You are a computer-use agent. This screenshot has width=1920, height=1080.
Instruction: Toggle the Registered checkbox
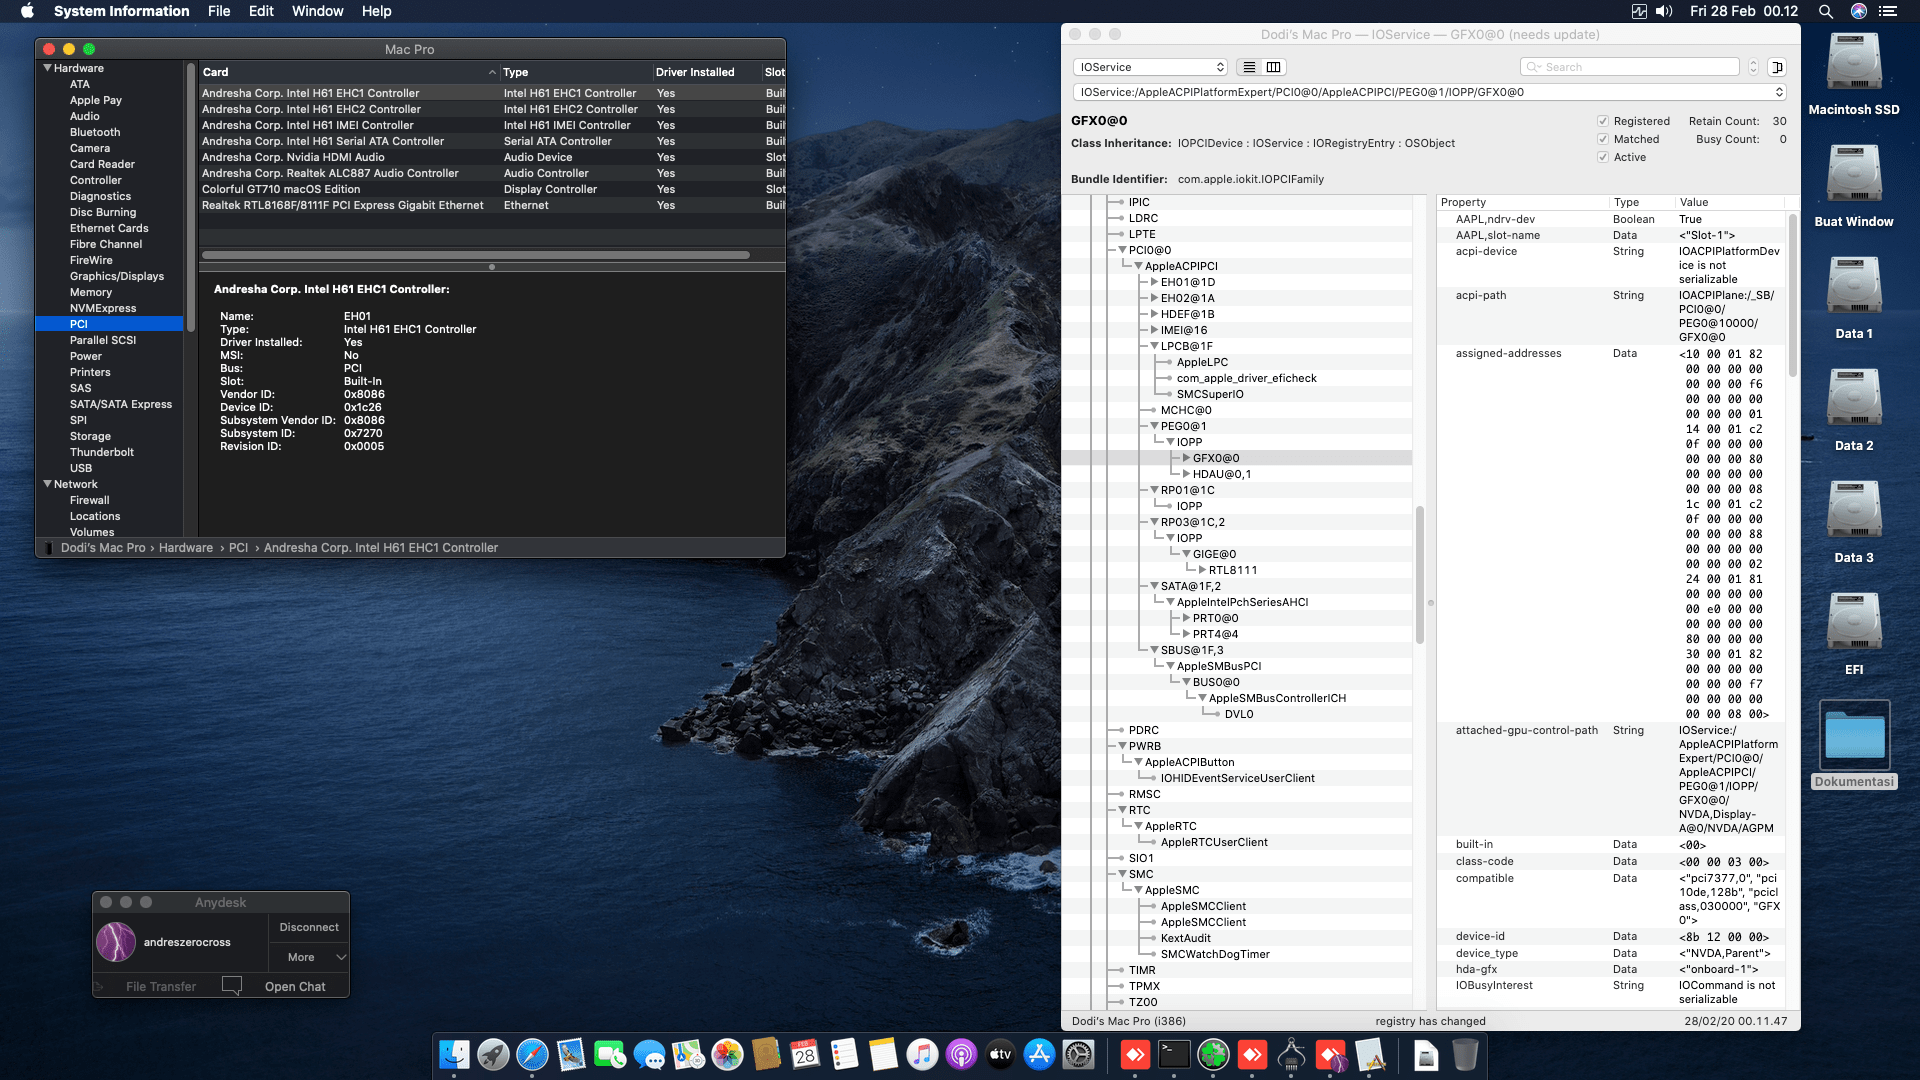1603,121
